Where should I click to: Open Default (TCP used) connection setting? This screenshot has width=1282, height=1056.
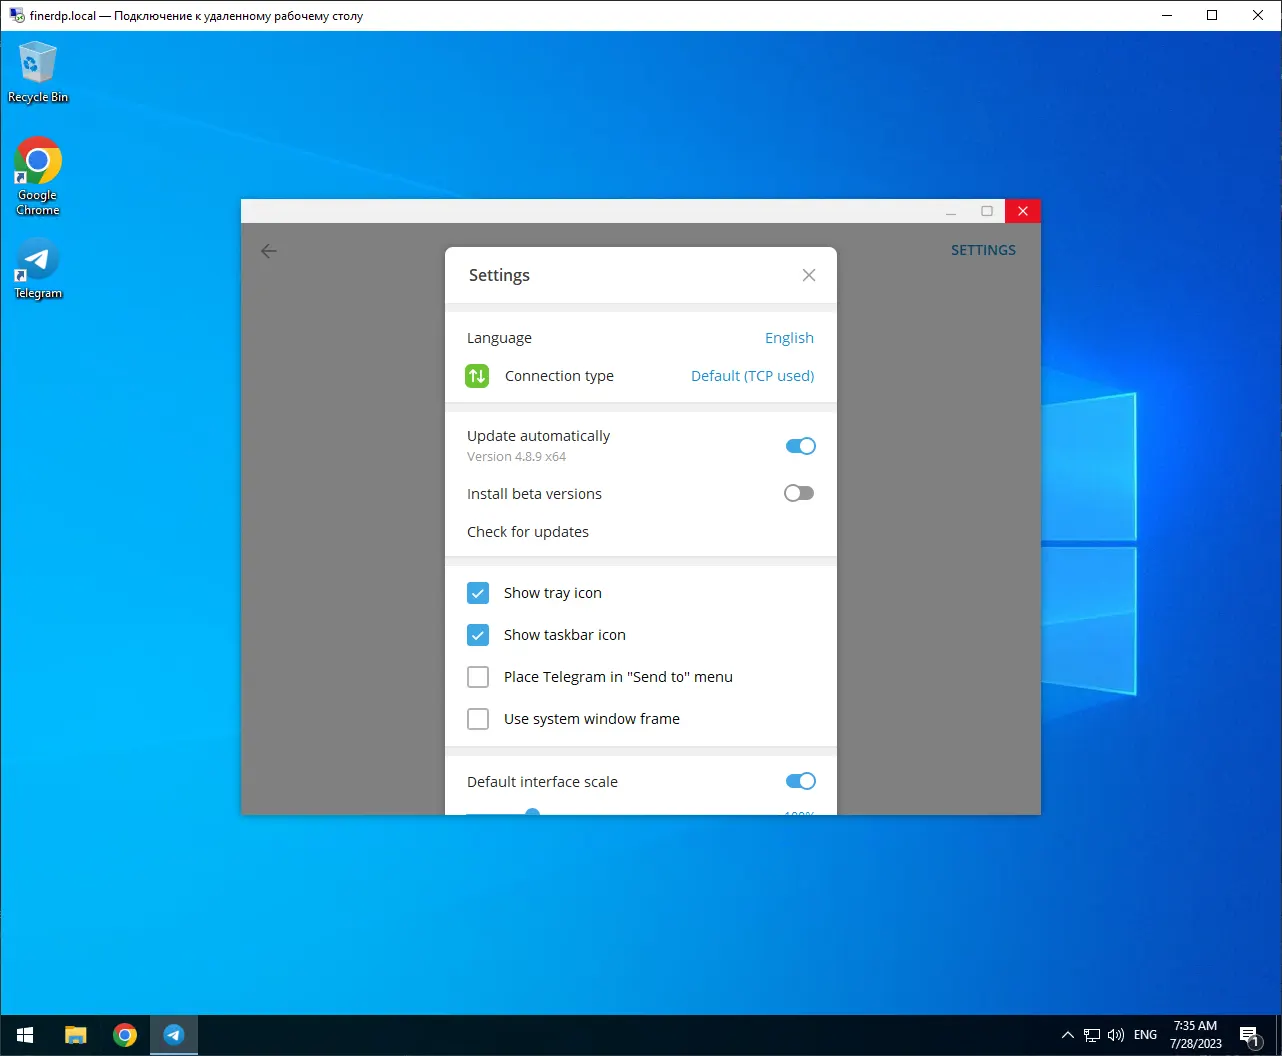point(752,376)
